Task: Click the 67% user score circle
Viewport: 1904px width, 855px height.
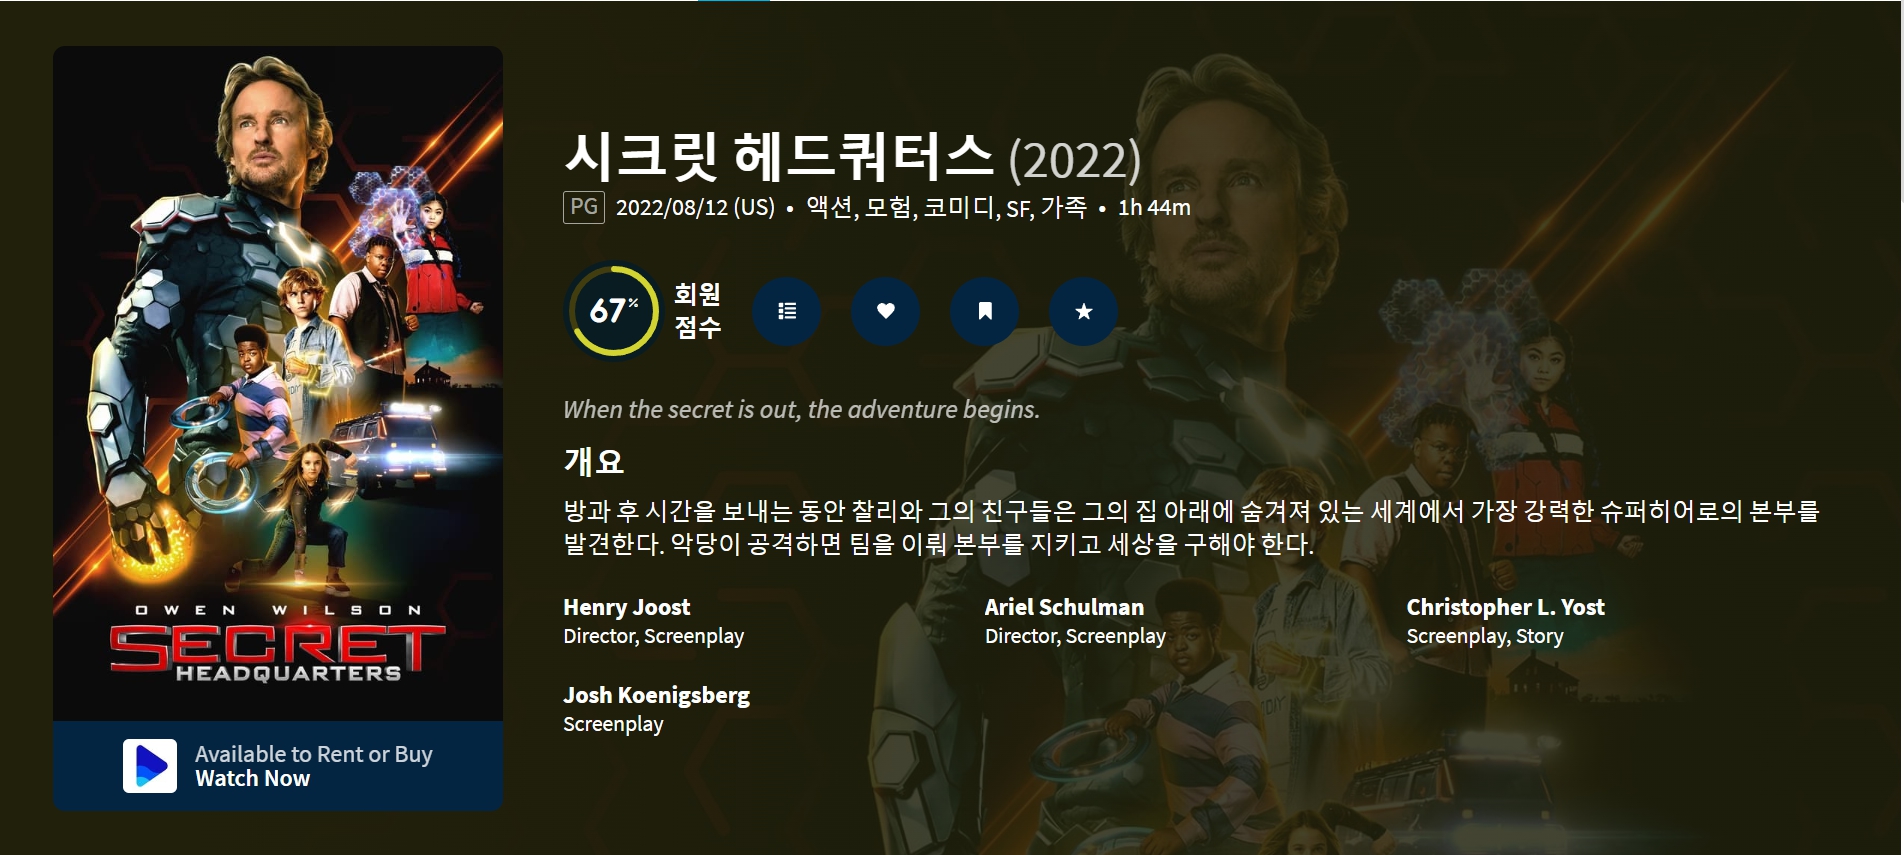Action: (613, 310)
